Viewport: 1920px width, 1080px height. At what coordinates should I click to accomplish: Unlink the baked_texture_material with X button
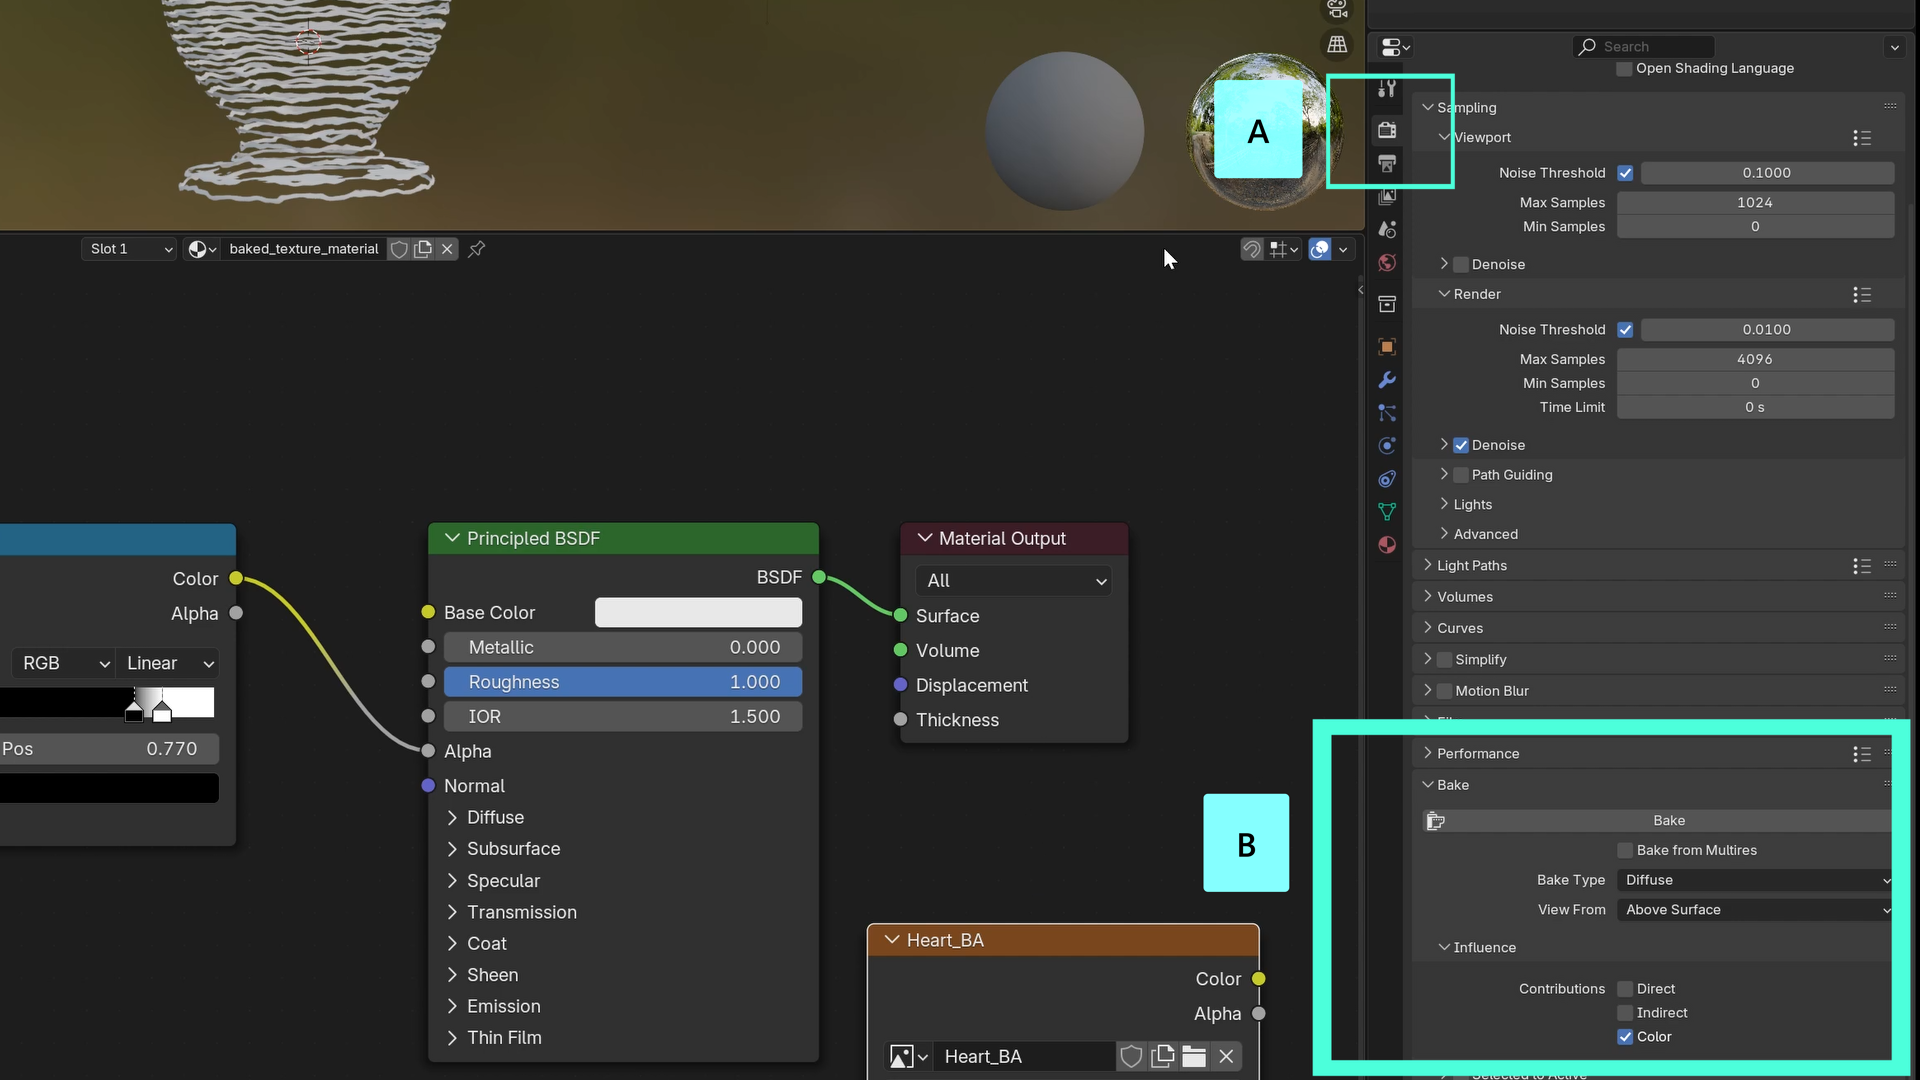tap(447, 249)
